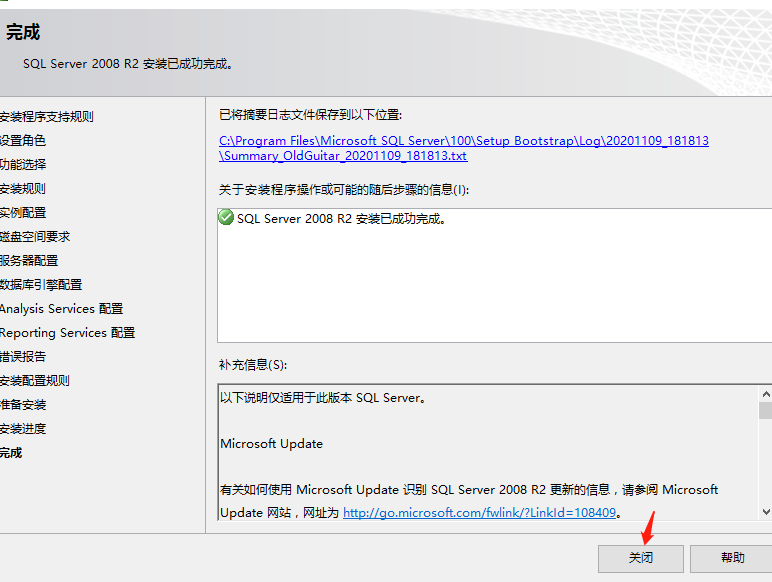Select the 安装规则 step
The height and width of the screenshot is (582, 772).
coord(23,189)
